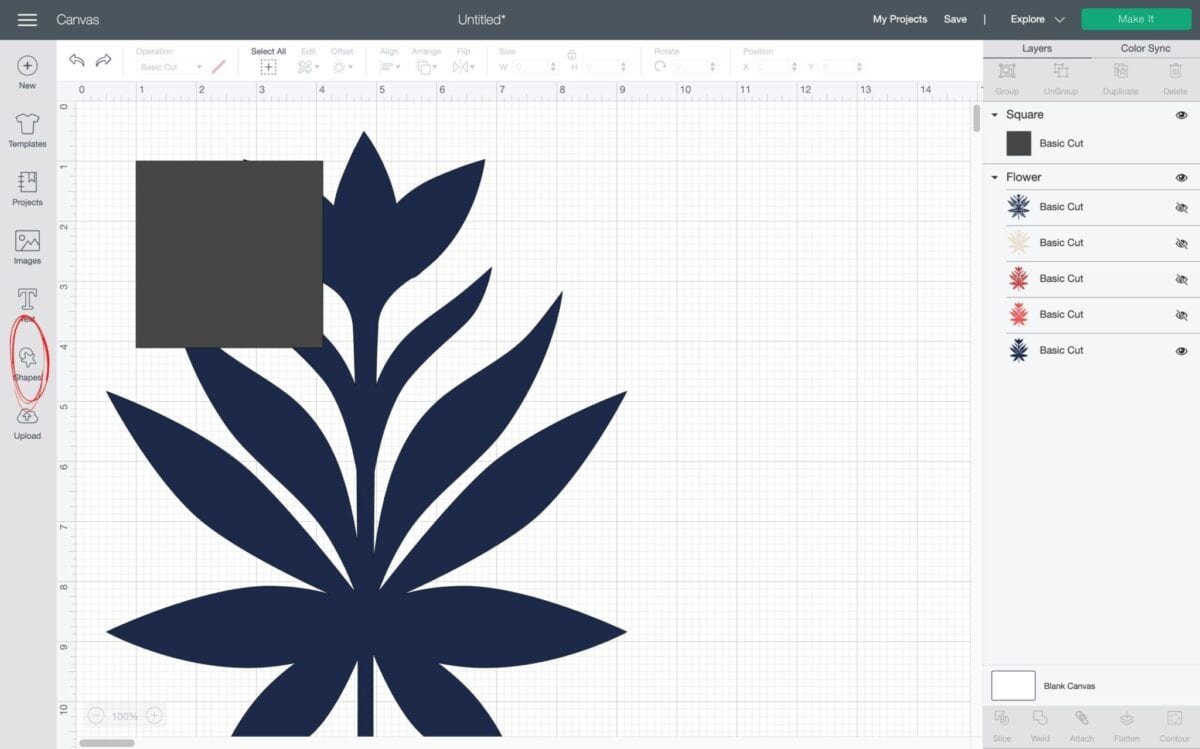Select the Text tool
Image resolution: width=1200 pixels, height=749 pixels.
[x=27, y=305]
